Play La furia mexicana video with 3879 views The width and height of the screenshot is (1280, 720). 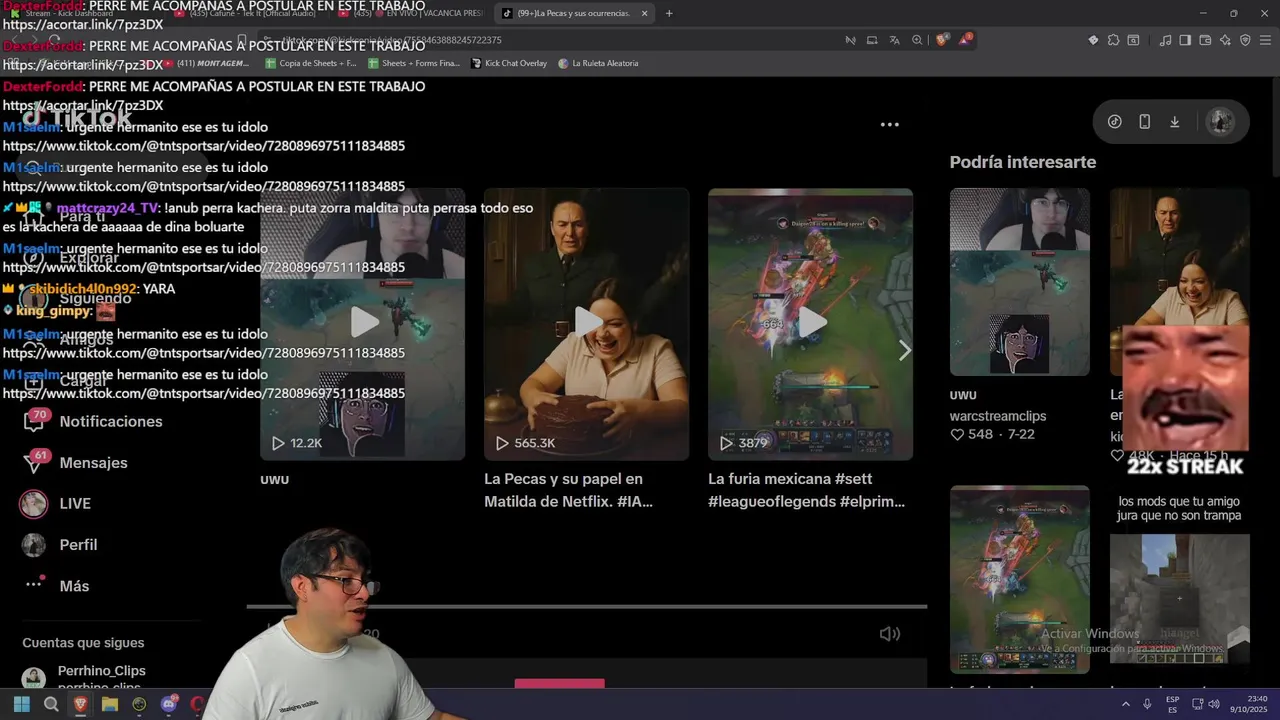[810, 324]
